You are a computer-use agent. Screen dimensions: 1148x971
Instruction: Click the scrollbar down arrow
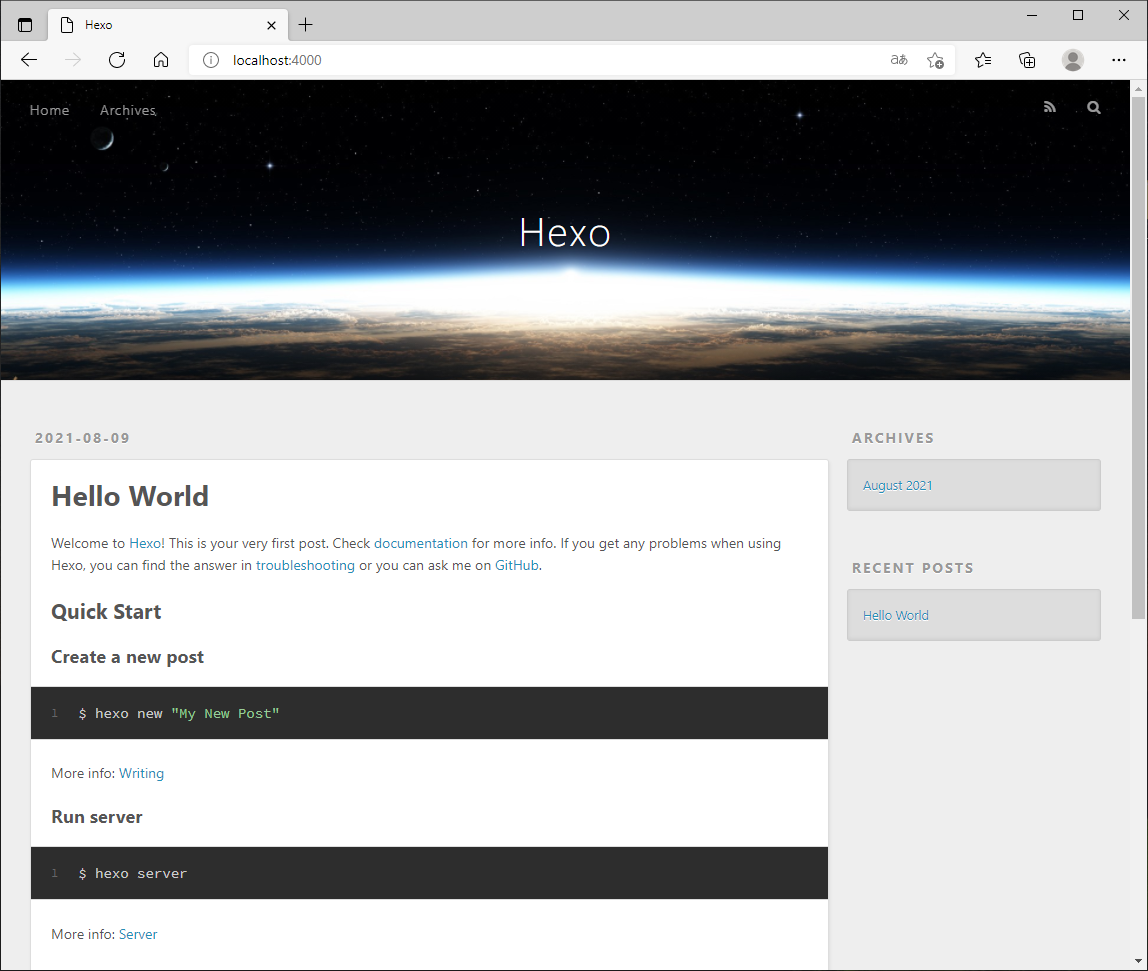tap(1138, 961)
